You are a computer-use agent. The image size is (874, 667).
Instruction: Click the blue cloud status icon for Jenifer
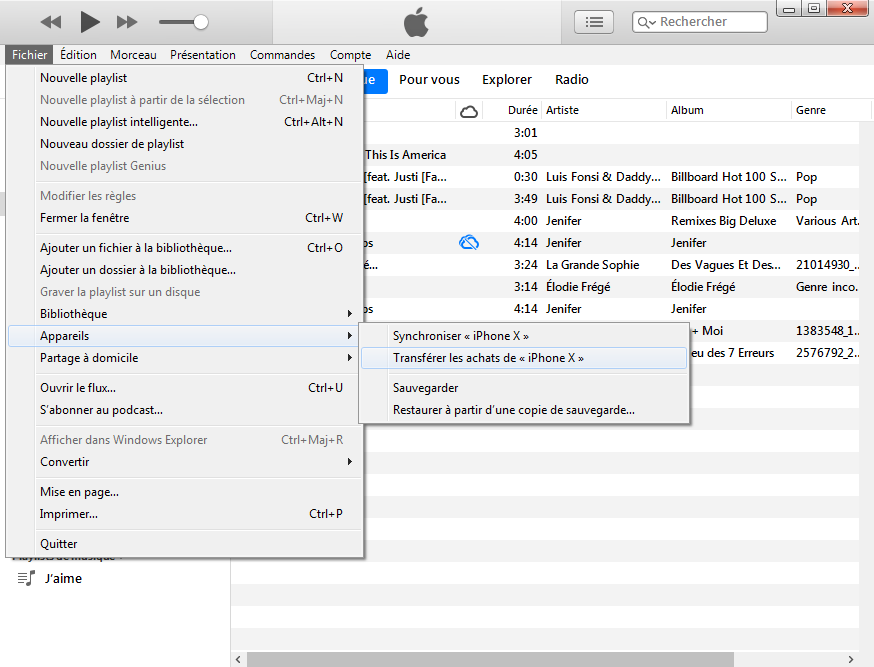(x=469, y=242)
